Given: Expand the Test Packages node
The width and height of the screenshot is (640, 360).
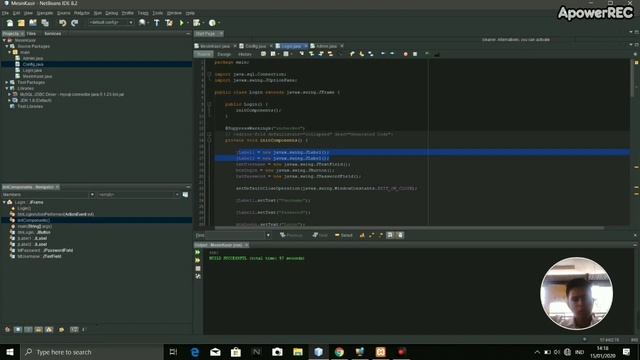Looking at the screenshot, I should coord(7,82).
